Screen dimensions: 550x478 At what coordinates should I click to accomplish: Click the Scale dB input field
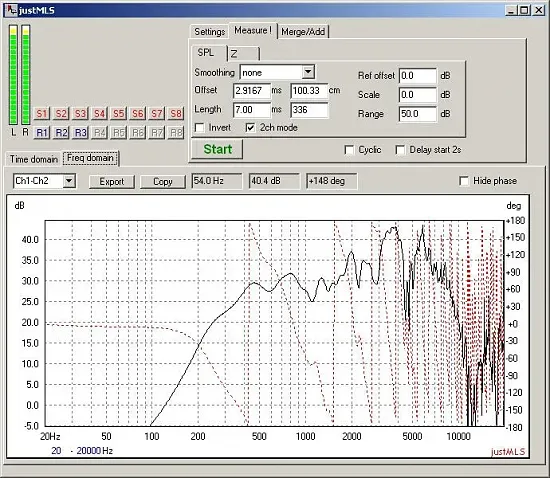[418, 95]
